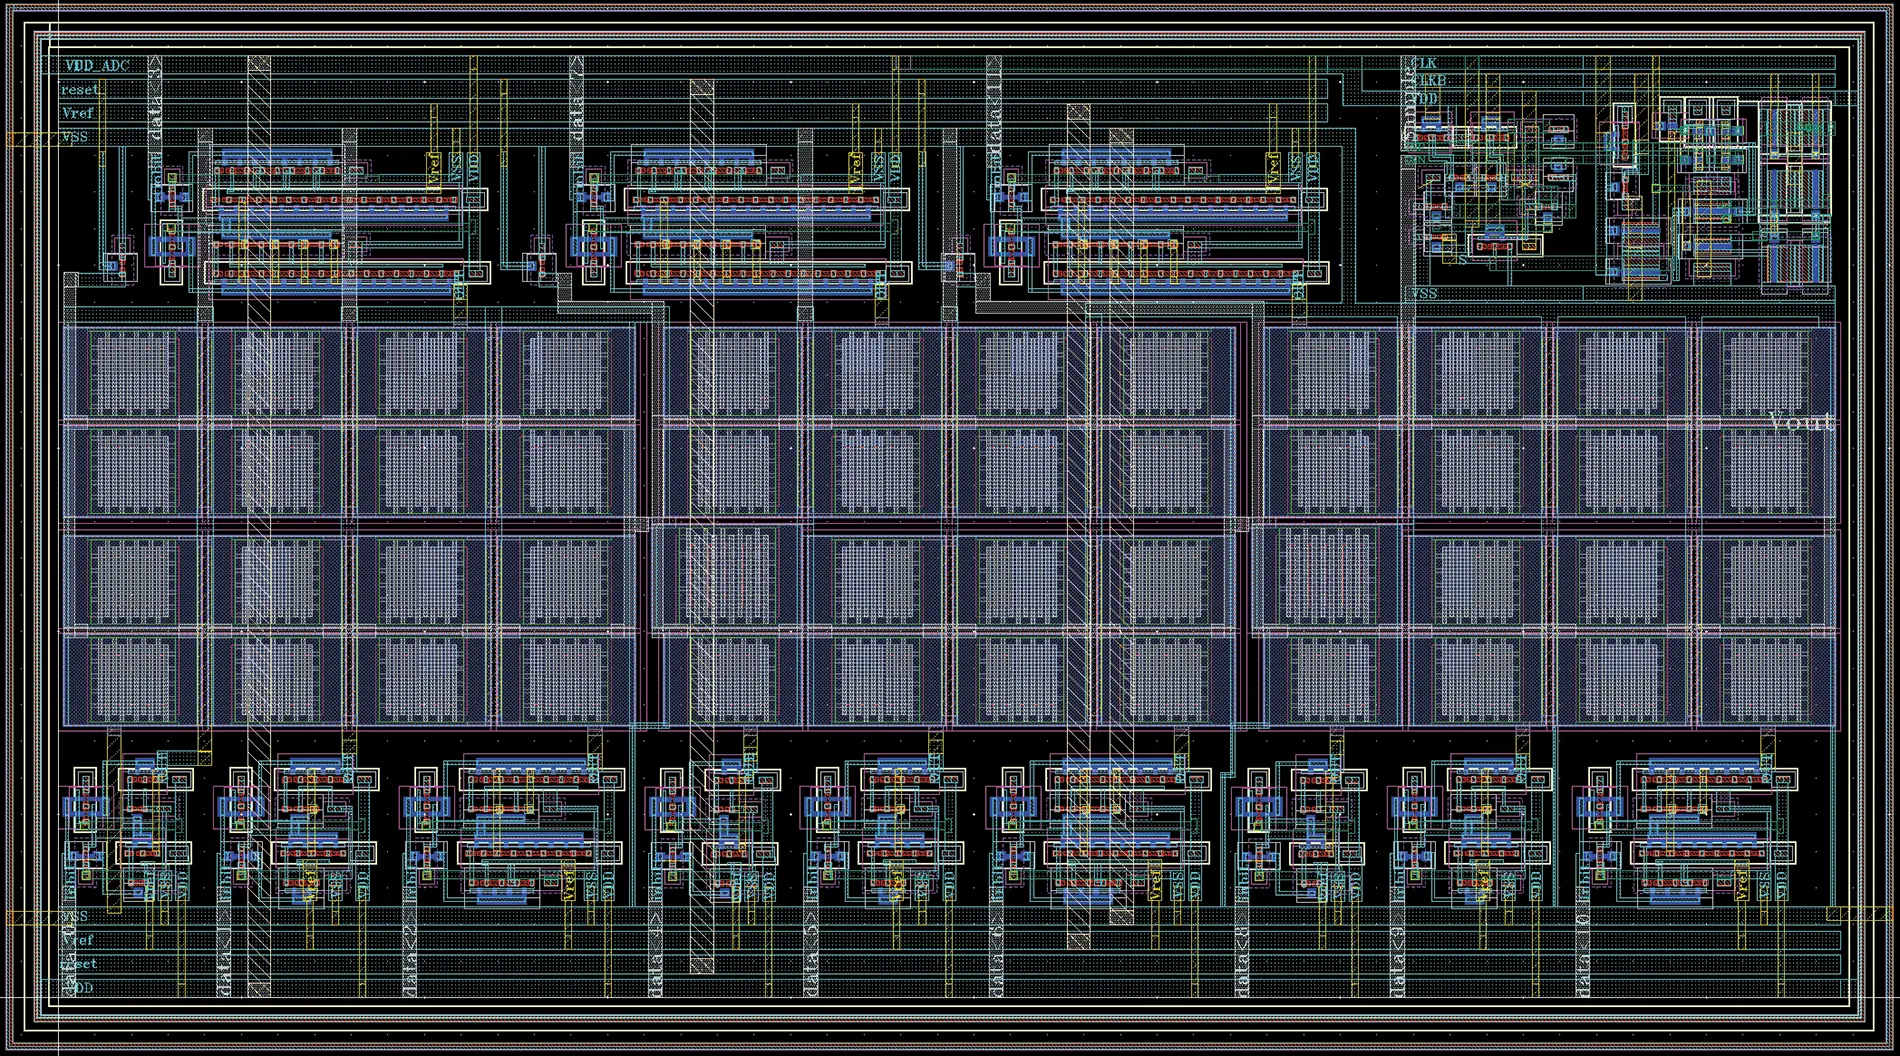Click the bottom VDD power ring label

coord(78,986)
